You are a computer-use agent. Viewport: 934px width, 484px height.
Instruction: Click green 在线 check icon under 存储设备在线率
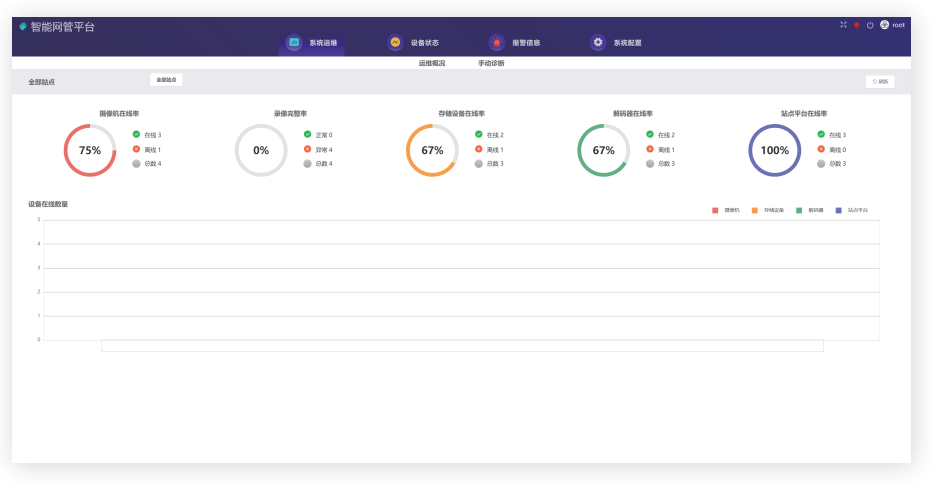(x=479, y=135)
